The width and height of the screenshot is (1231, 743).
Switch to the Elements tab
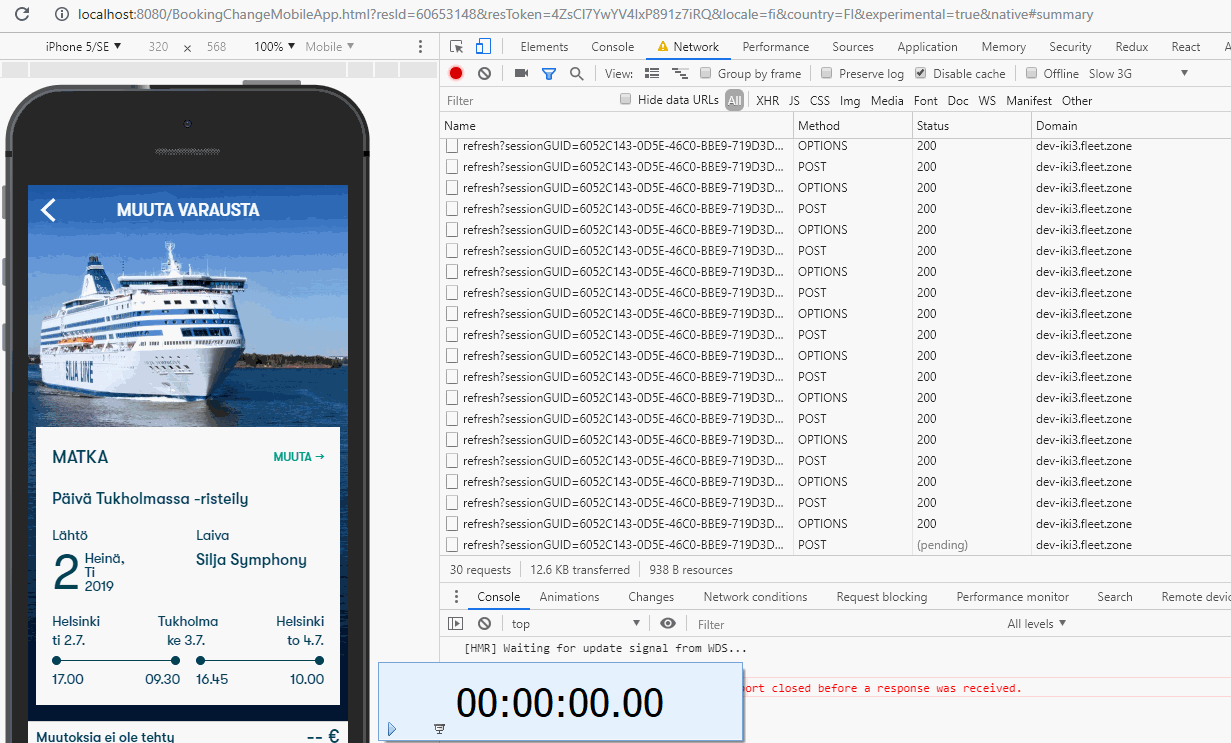click(544, 47)
